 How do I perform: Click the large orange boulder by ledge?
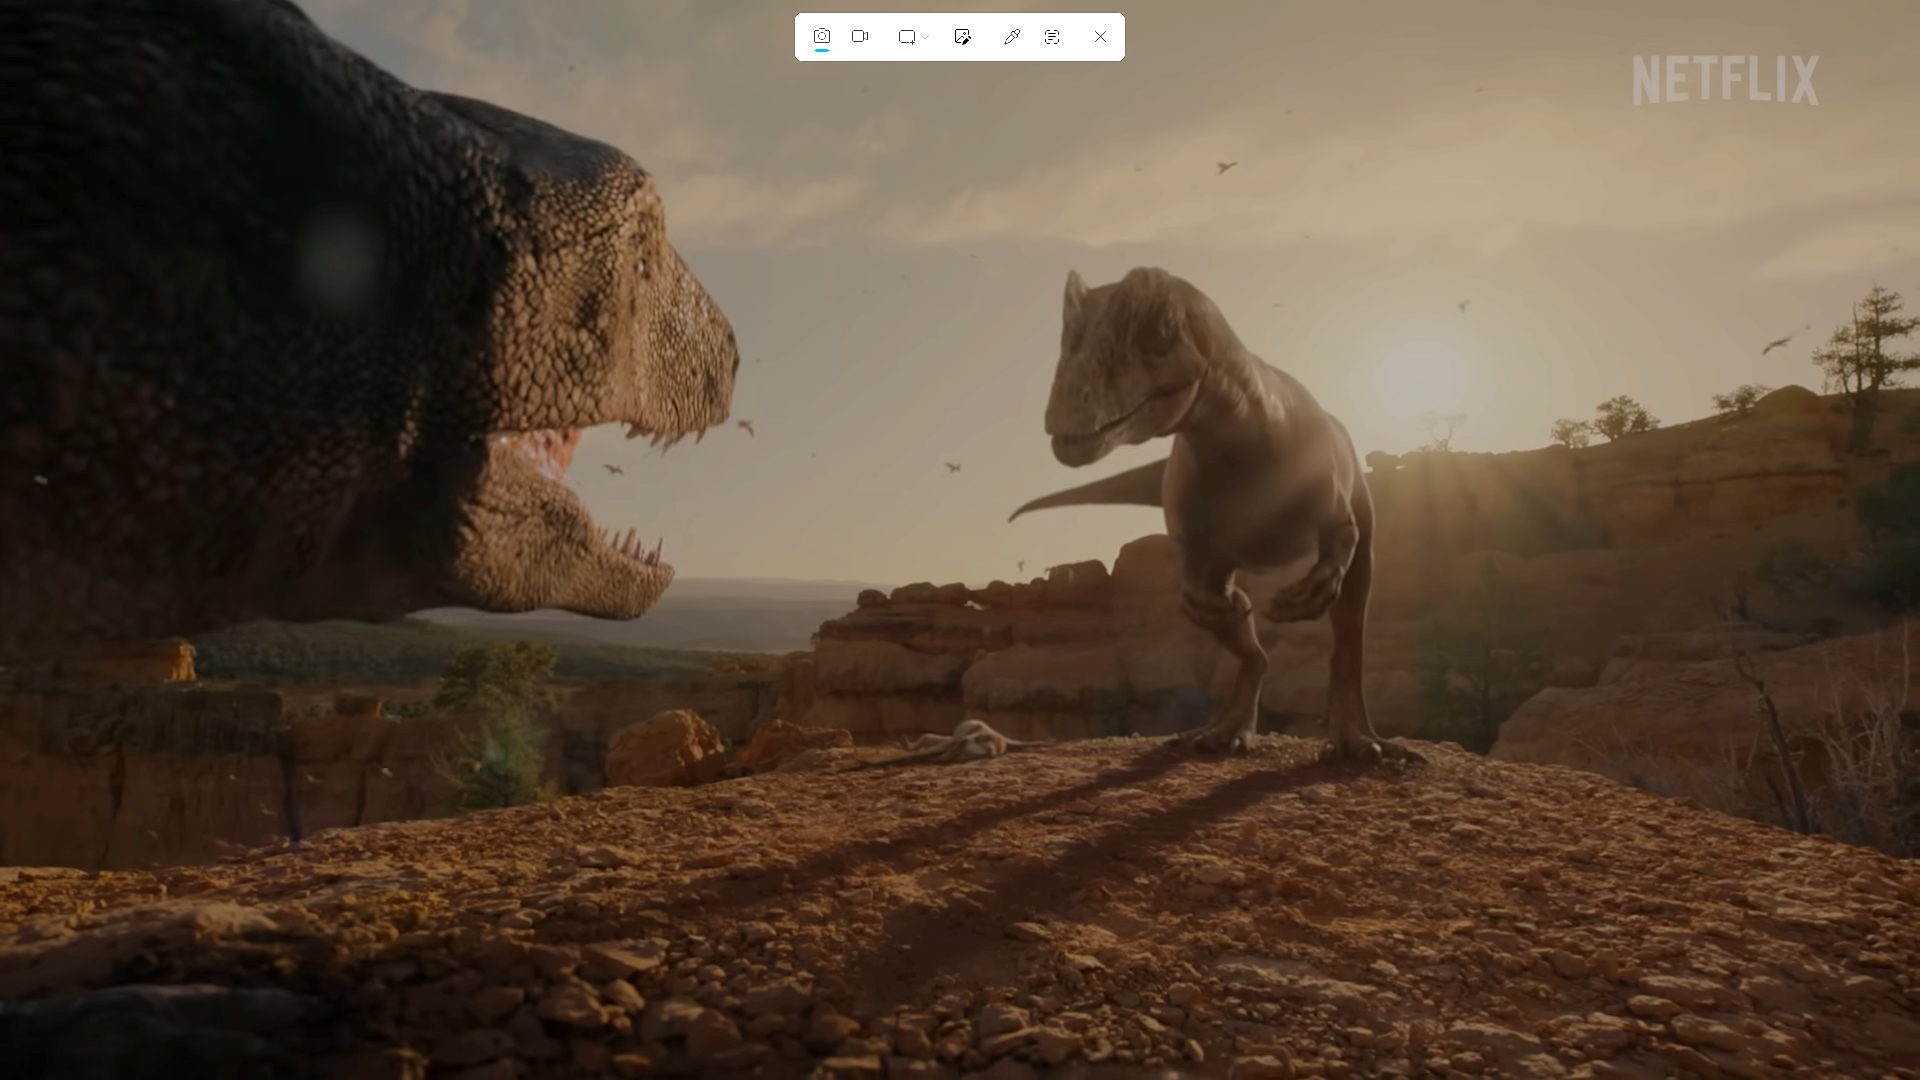pyautogui.click(x=665, y=748)
